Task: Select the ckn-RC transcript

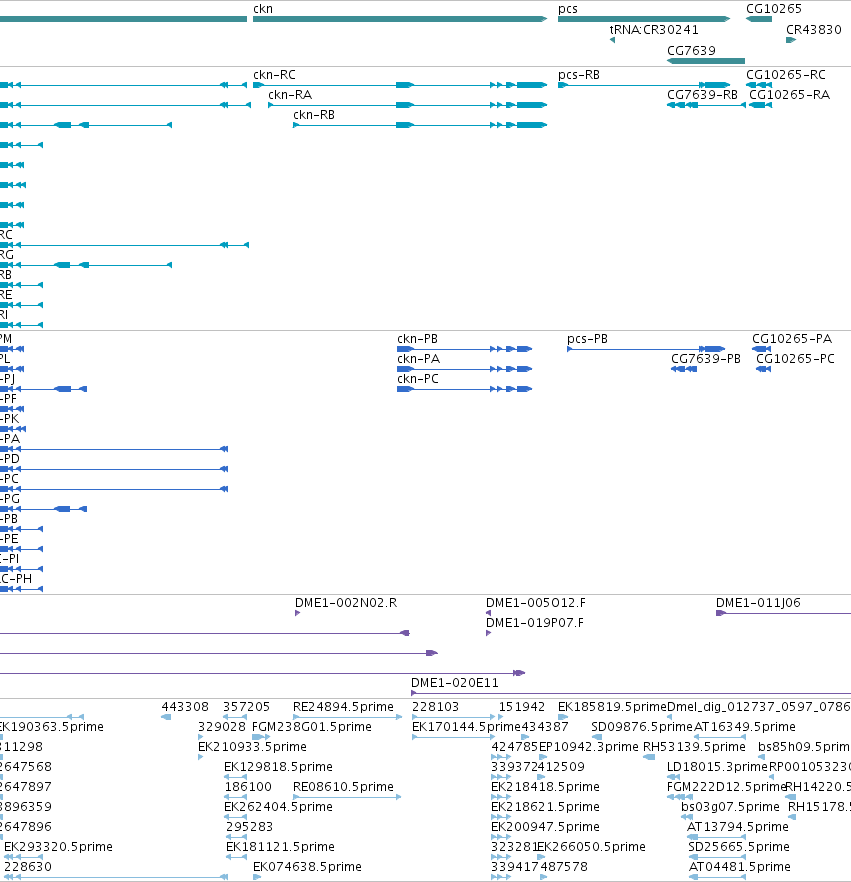Action: (x=400, y=85)
